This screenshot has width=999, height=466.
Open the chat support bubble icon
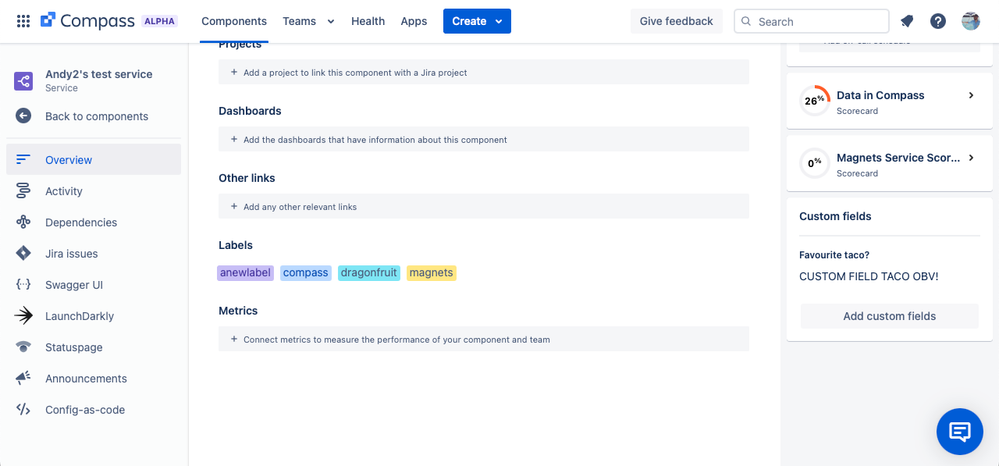pyautogui.click(x=959, y=432)
